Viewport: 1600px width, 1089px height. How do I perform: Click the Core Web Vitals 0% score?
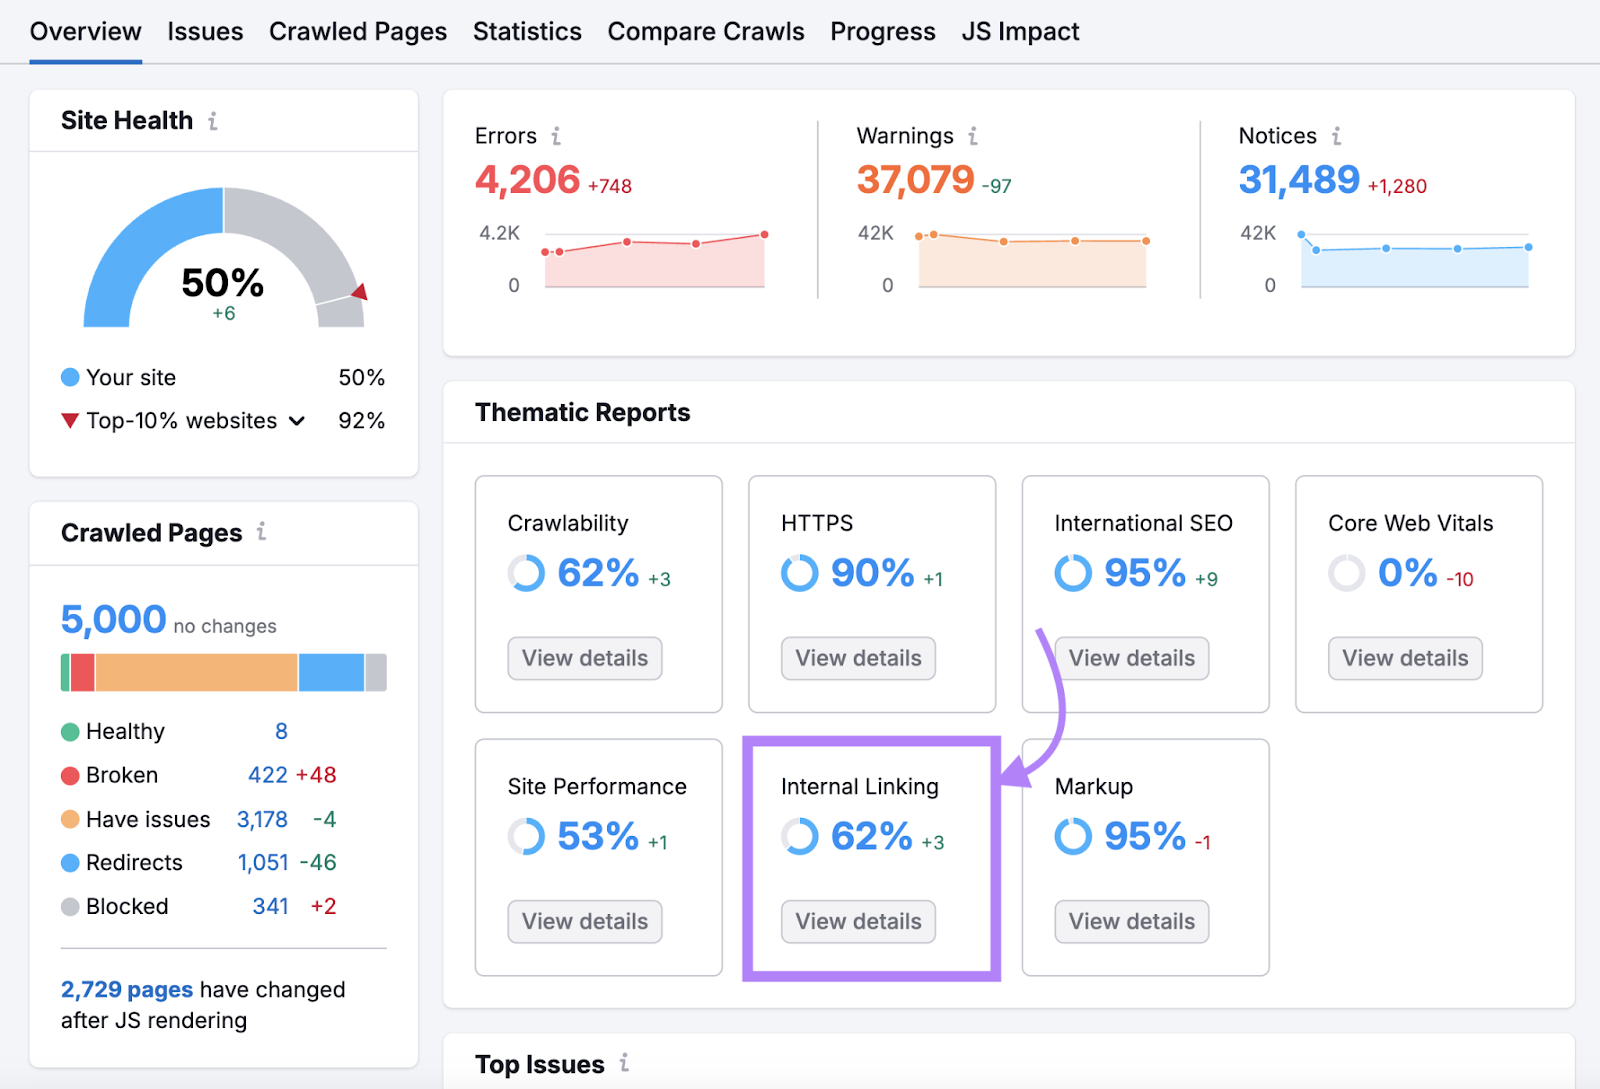coord(1408,573)
